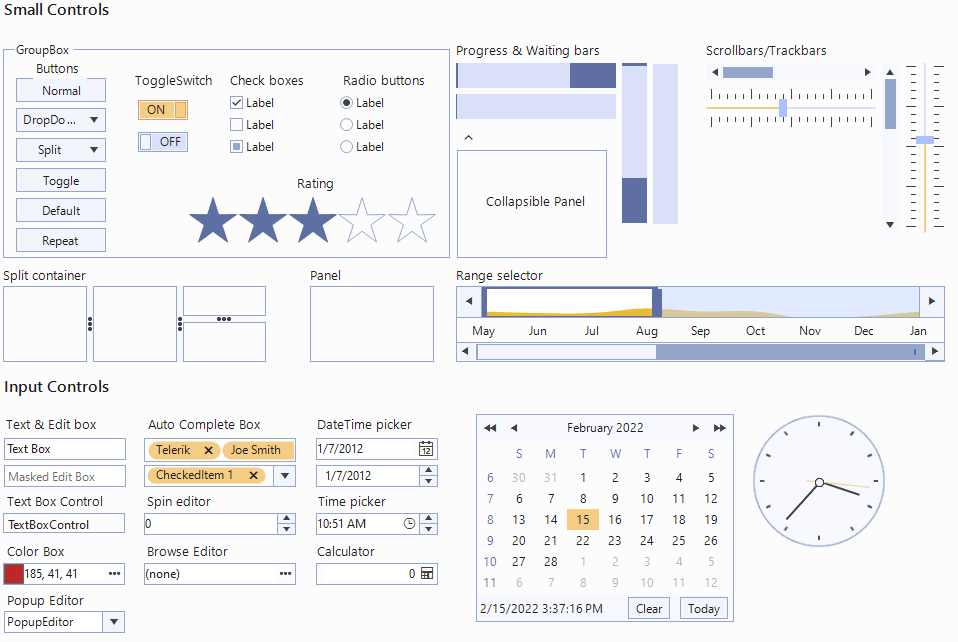Click the Today button on the calendar

(x=703, y=608)
